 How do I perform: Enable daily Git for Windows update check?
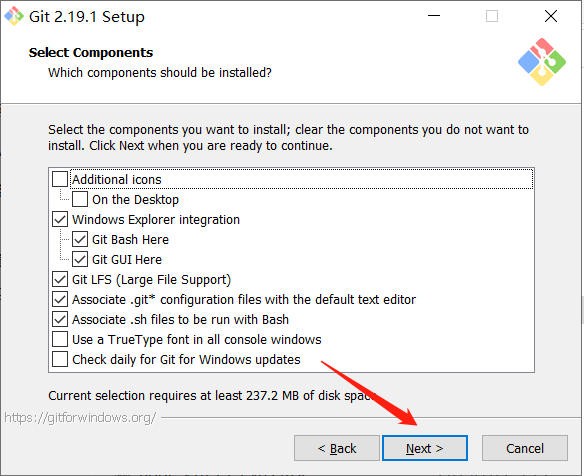(x=60, y=359)
